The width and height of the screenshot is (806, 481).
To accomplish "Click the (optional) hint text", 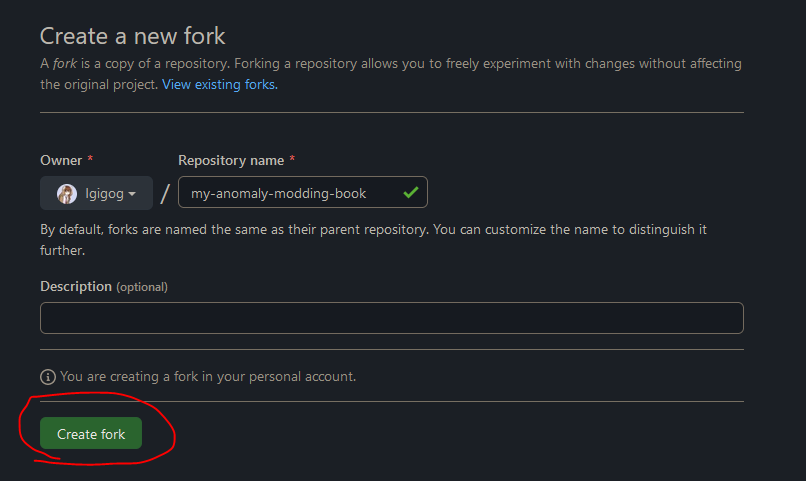I will [x=142, y=287].
